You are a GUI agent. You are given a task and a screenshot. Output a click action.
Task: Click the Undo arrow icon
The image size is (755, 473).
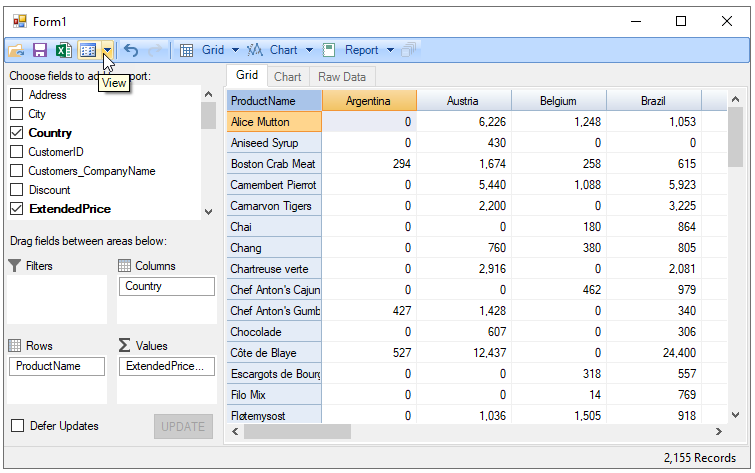pos(131,50)
